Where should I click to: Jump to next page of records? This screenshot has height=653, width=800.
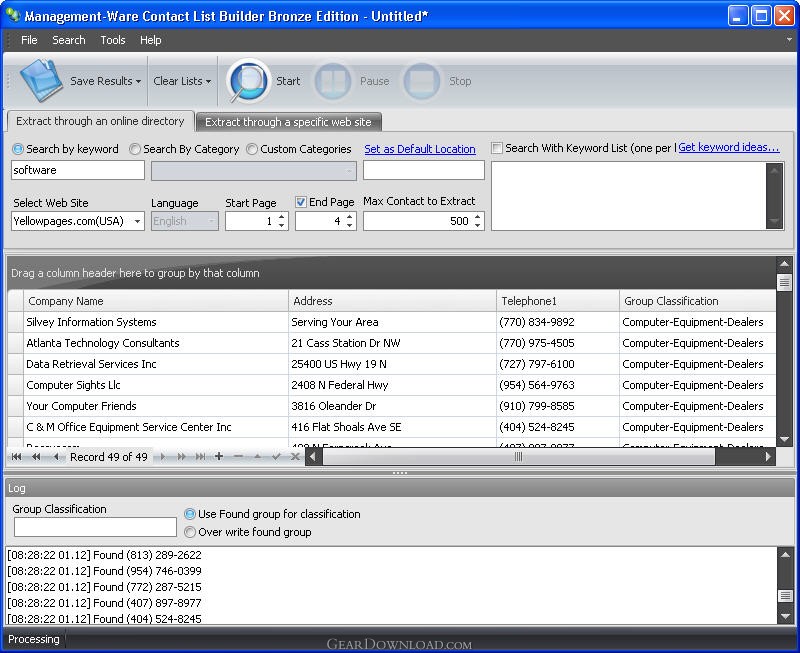tap(181, 457)
